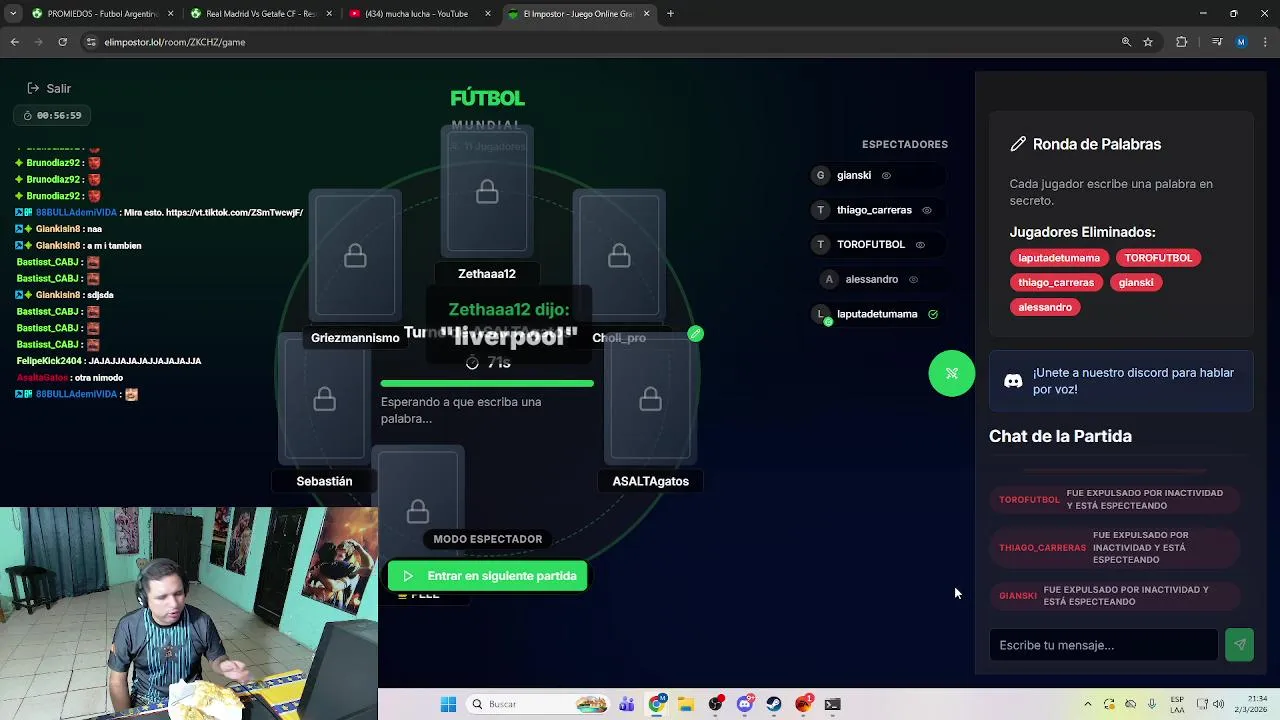Toggle eye icon next to gianski

click(x=886, y=176)
